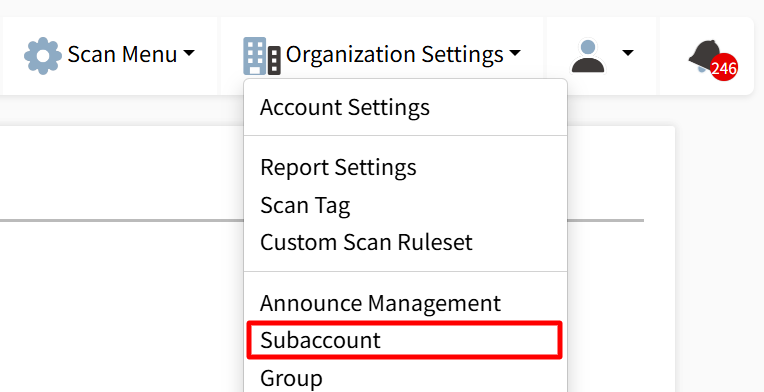Open the user account dropdown arrow
The width and height of the screenshot is (764, 392).
click(628, 52)
